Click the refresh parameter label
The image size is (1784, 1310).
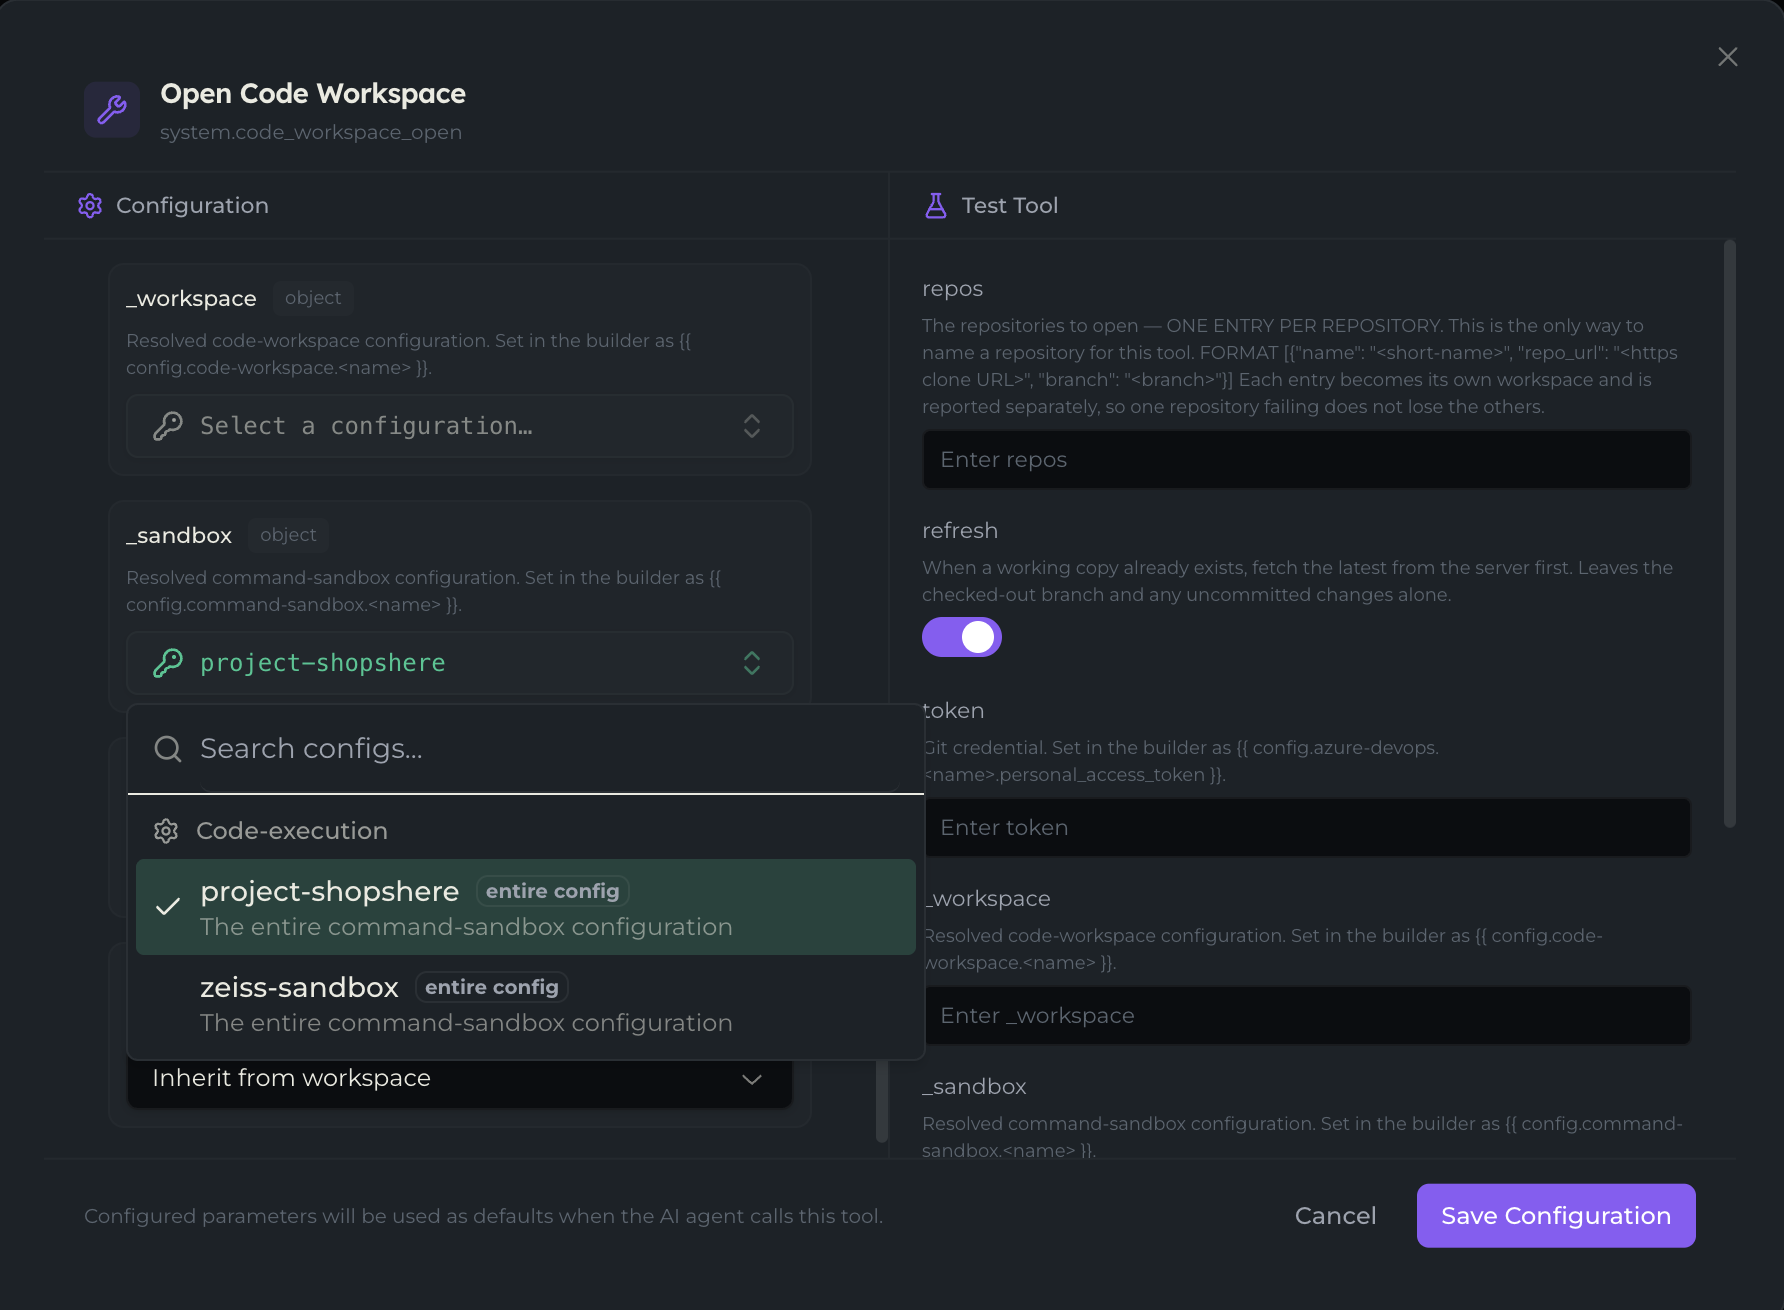coord(960,531)
